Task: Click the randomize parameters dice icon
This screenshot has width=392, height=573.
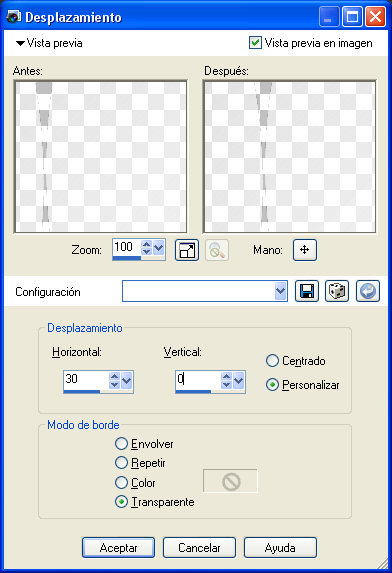Action: (x=337, y=291)
